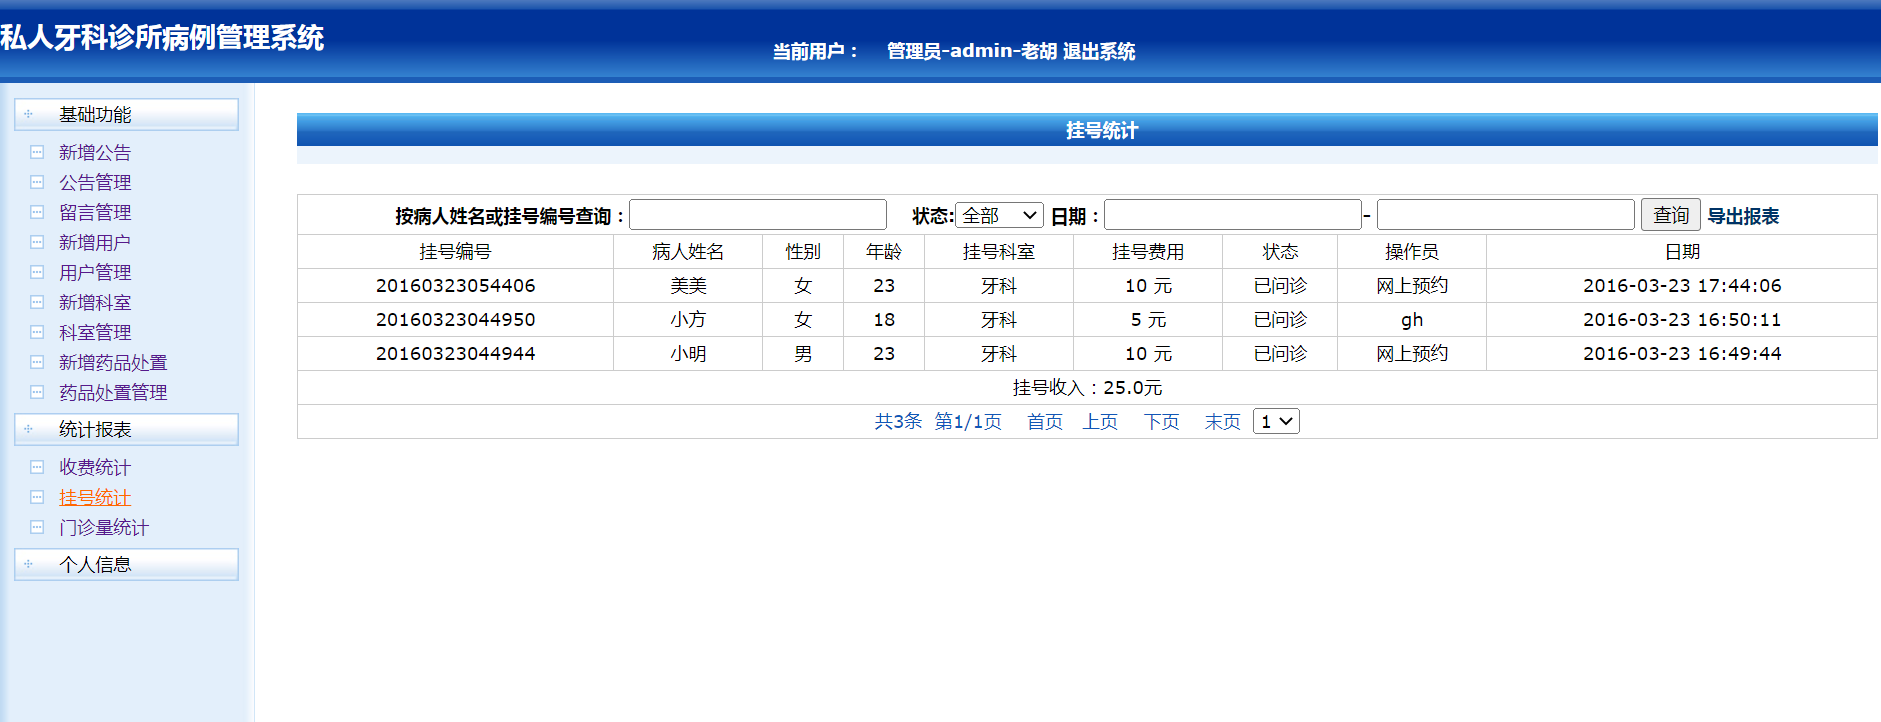Open the 状态 dropdown showing 全部

[999, 215]
